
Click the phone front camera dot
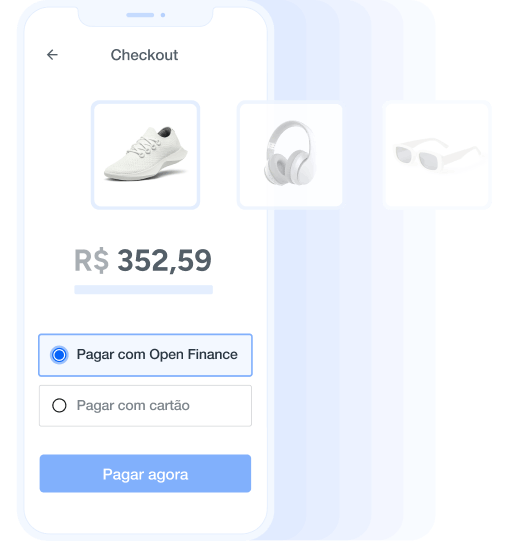[163, 15]
